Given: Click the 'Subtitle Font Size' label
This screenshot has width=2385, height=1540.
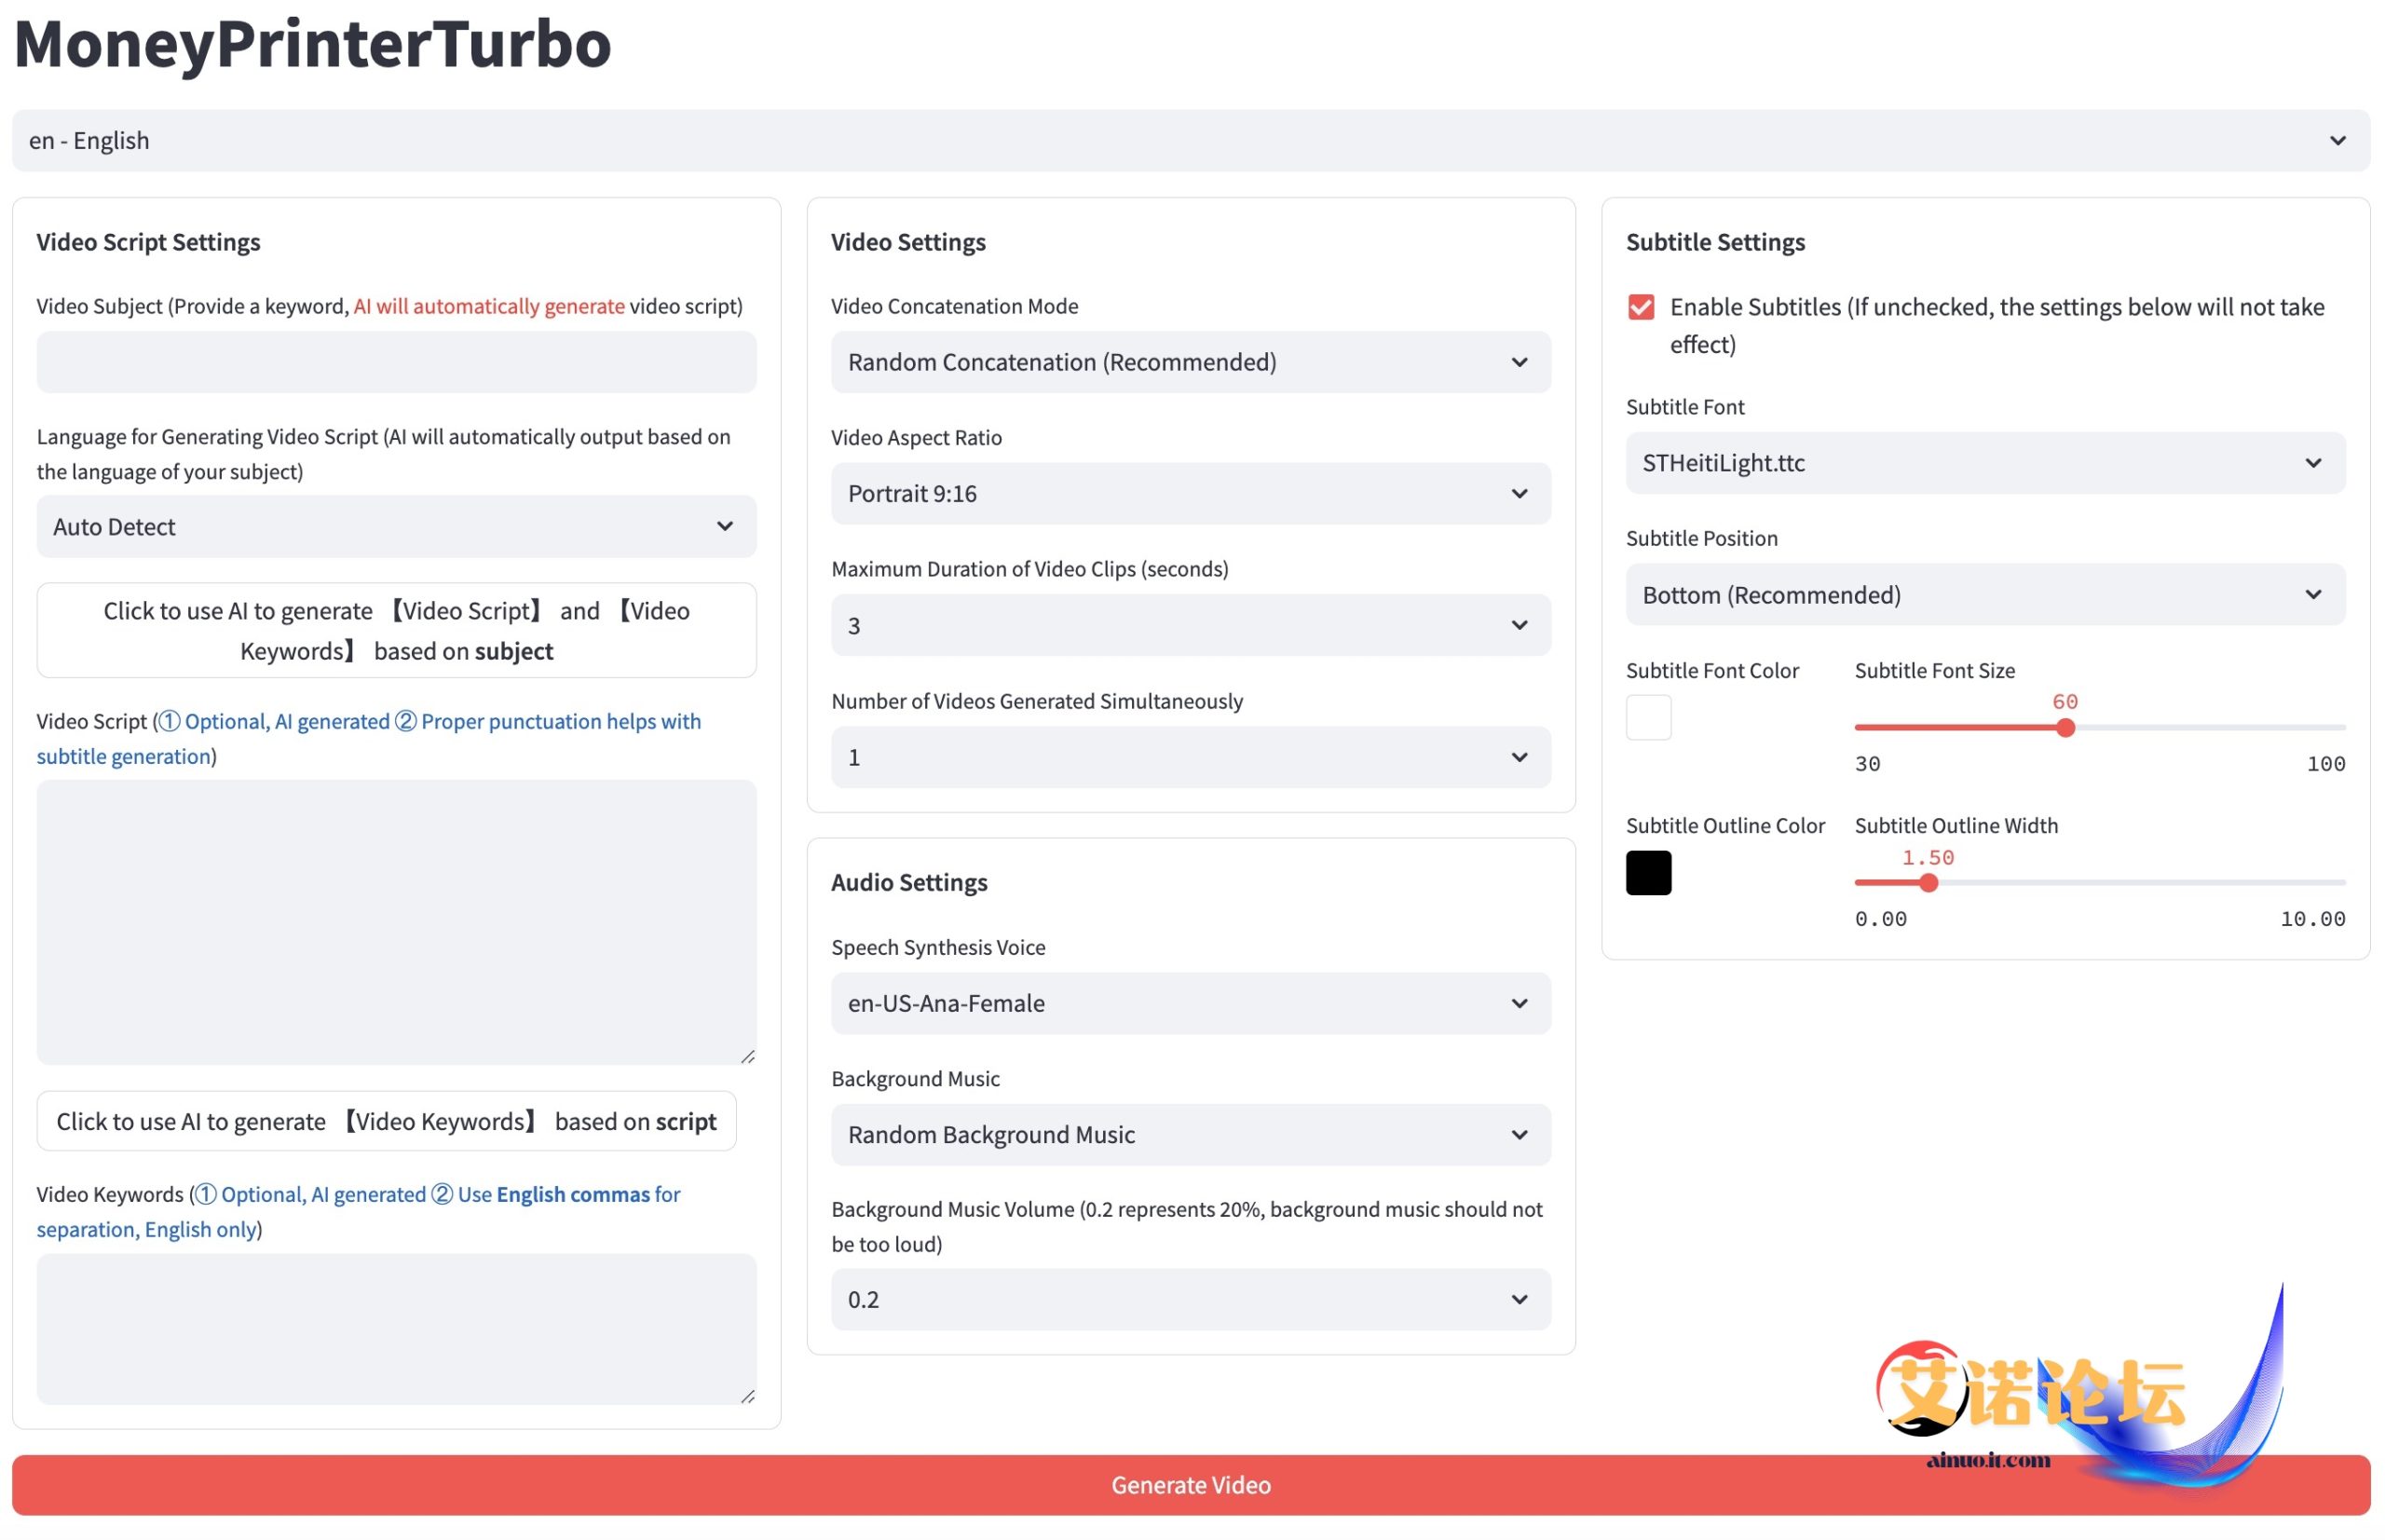Looking at the screenshot, I should [x=1935, y=670].
